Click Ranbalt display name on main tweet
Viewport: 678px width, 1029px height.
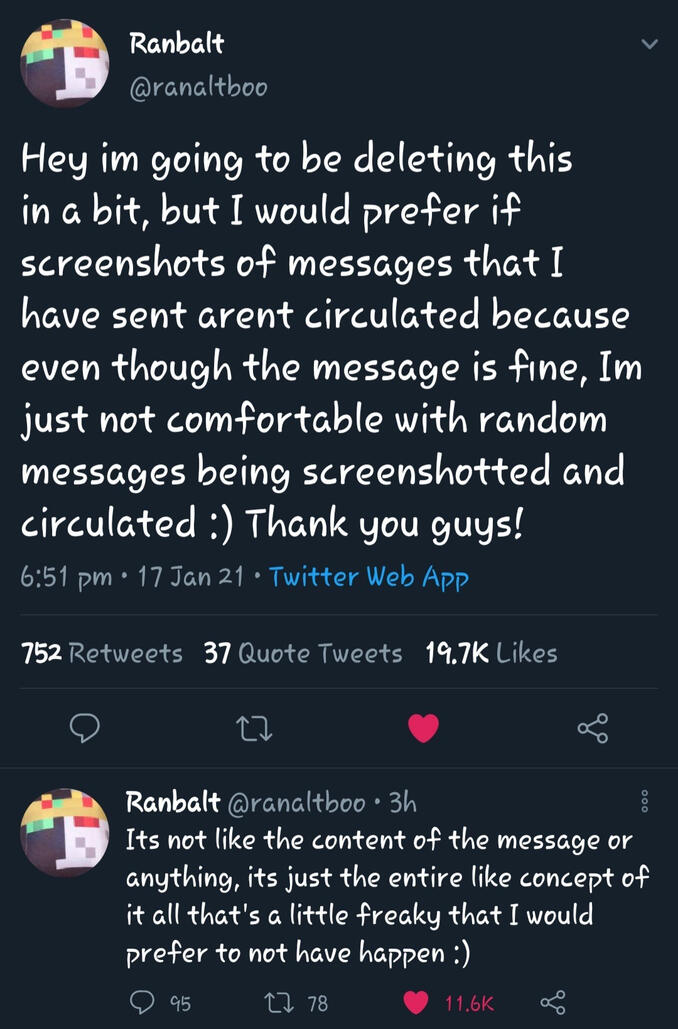[177, 44]
